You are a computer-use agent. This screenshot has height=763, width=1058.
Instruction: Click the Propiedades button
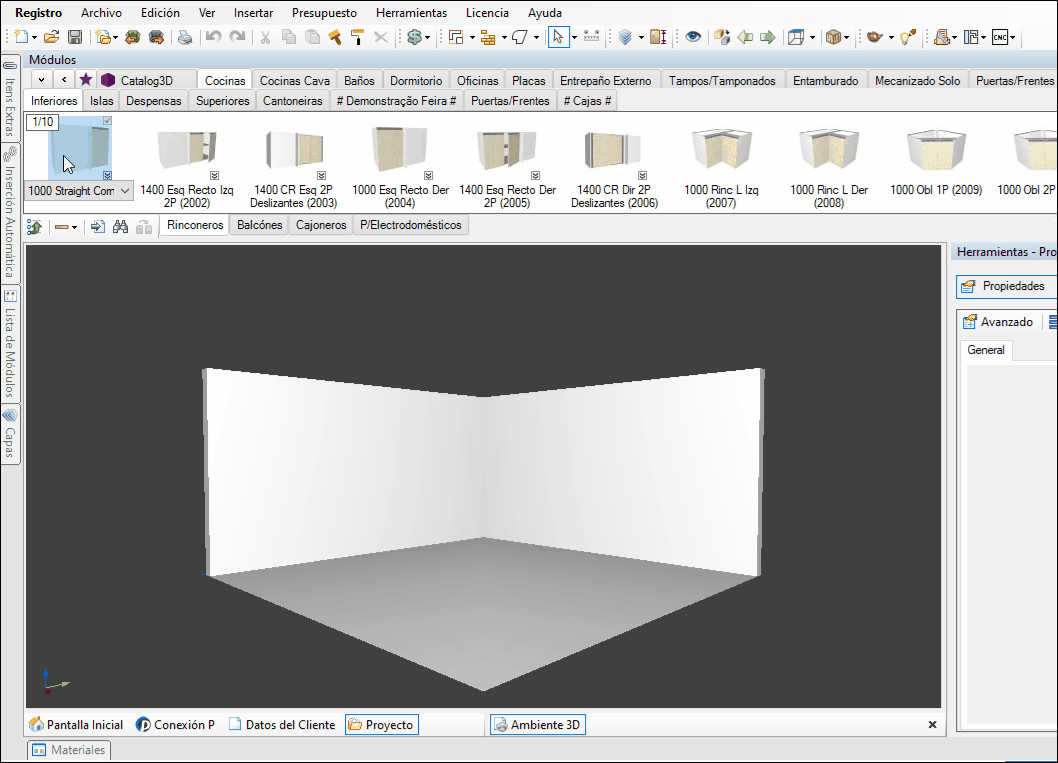point(1006,286)
